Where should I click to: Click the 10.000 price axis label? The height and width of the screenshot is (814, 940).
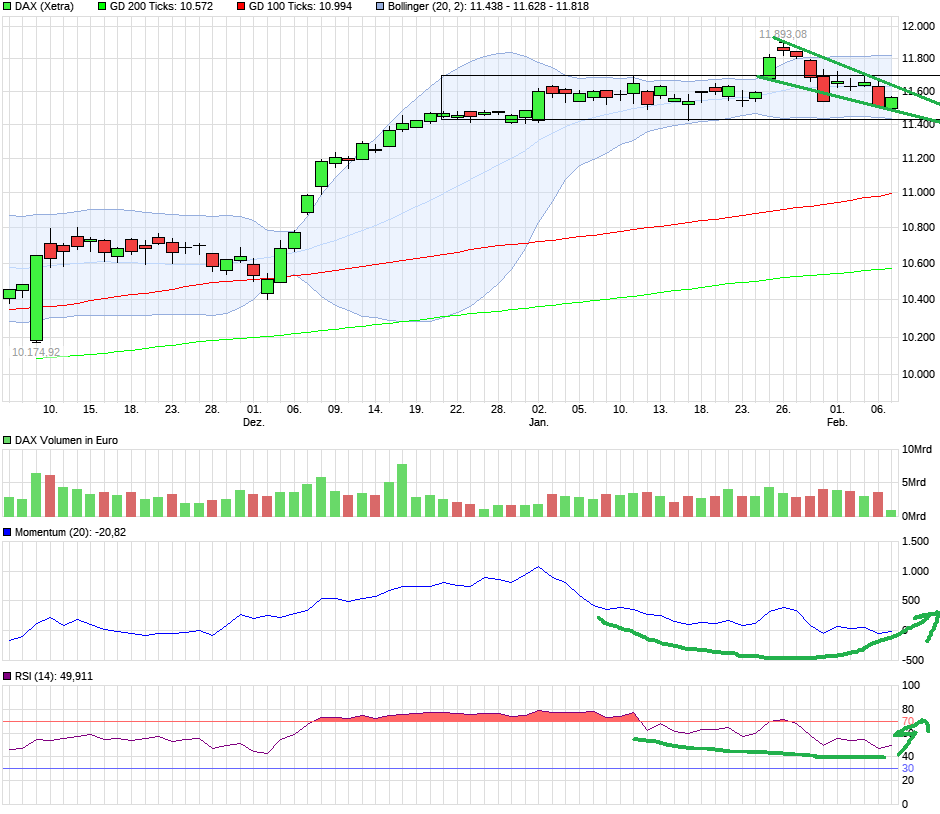pyautogui.click(x=918, y=374)
